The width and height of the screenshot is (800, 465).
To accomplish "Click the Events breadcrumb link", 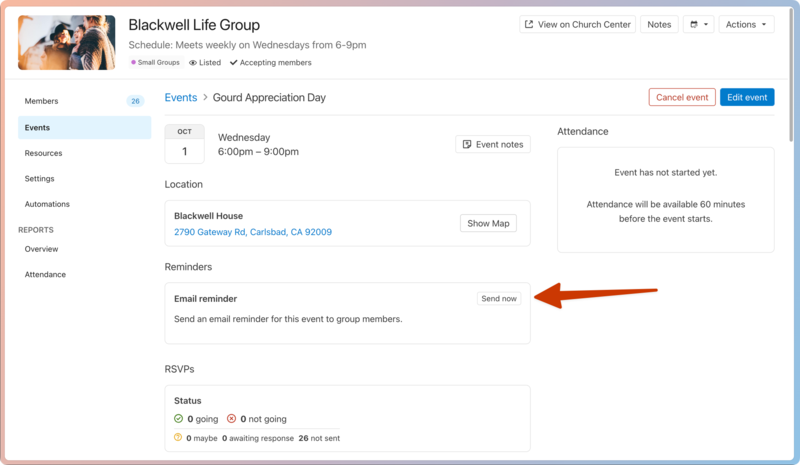I will coord(181,98).
